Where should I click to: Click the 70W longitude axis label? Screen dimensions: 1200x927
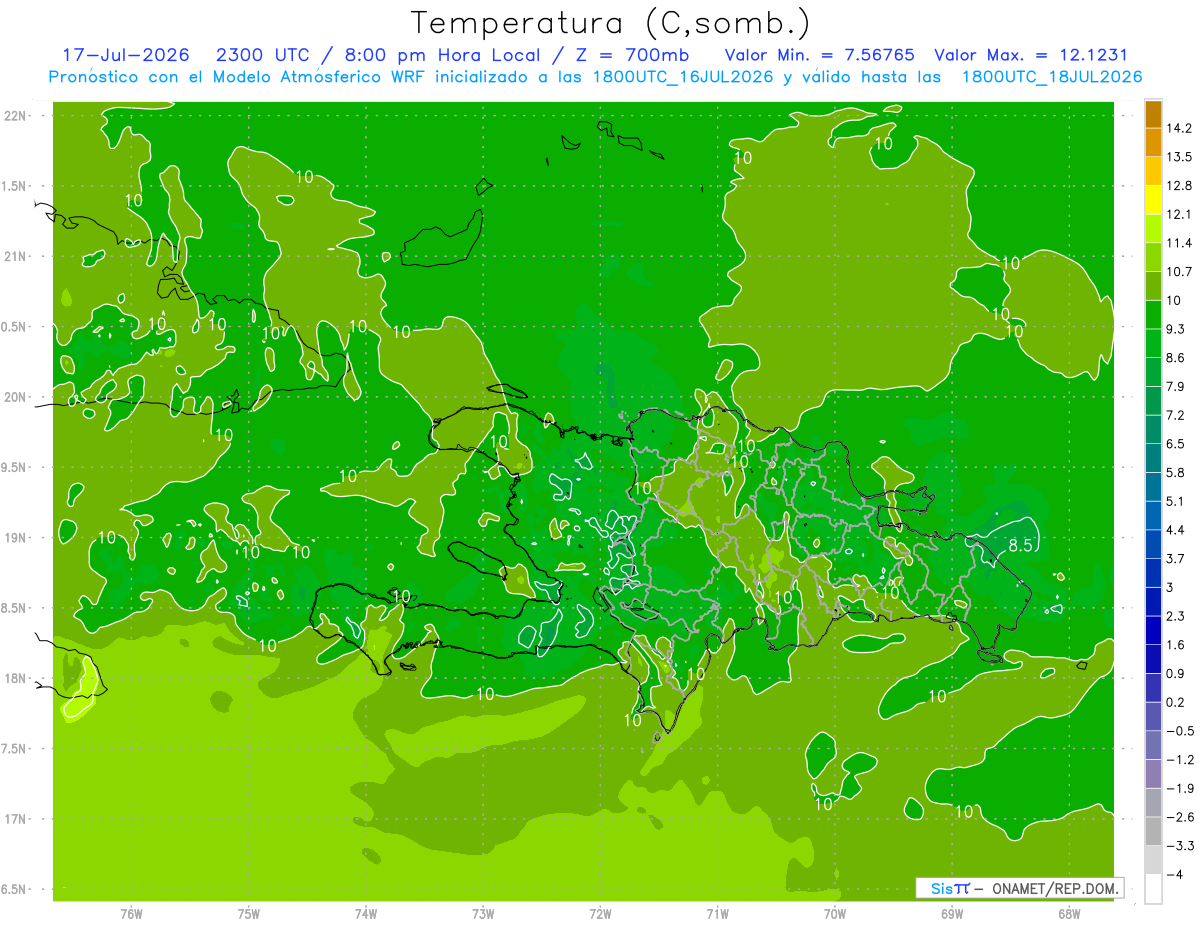[835, 913]
